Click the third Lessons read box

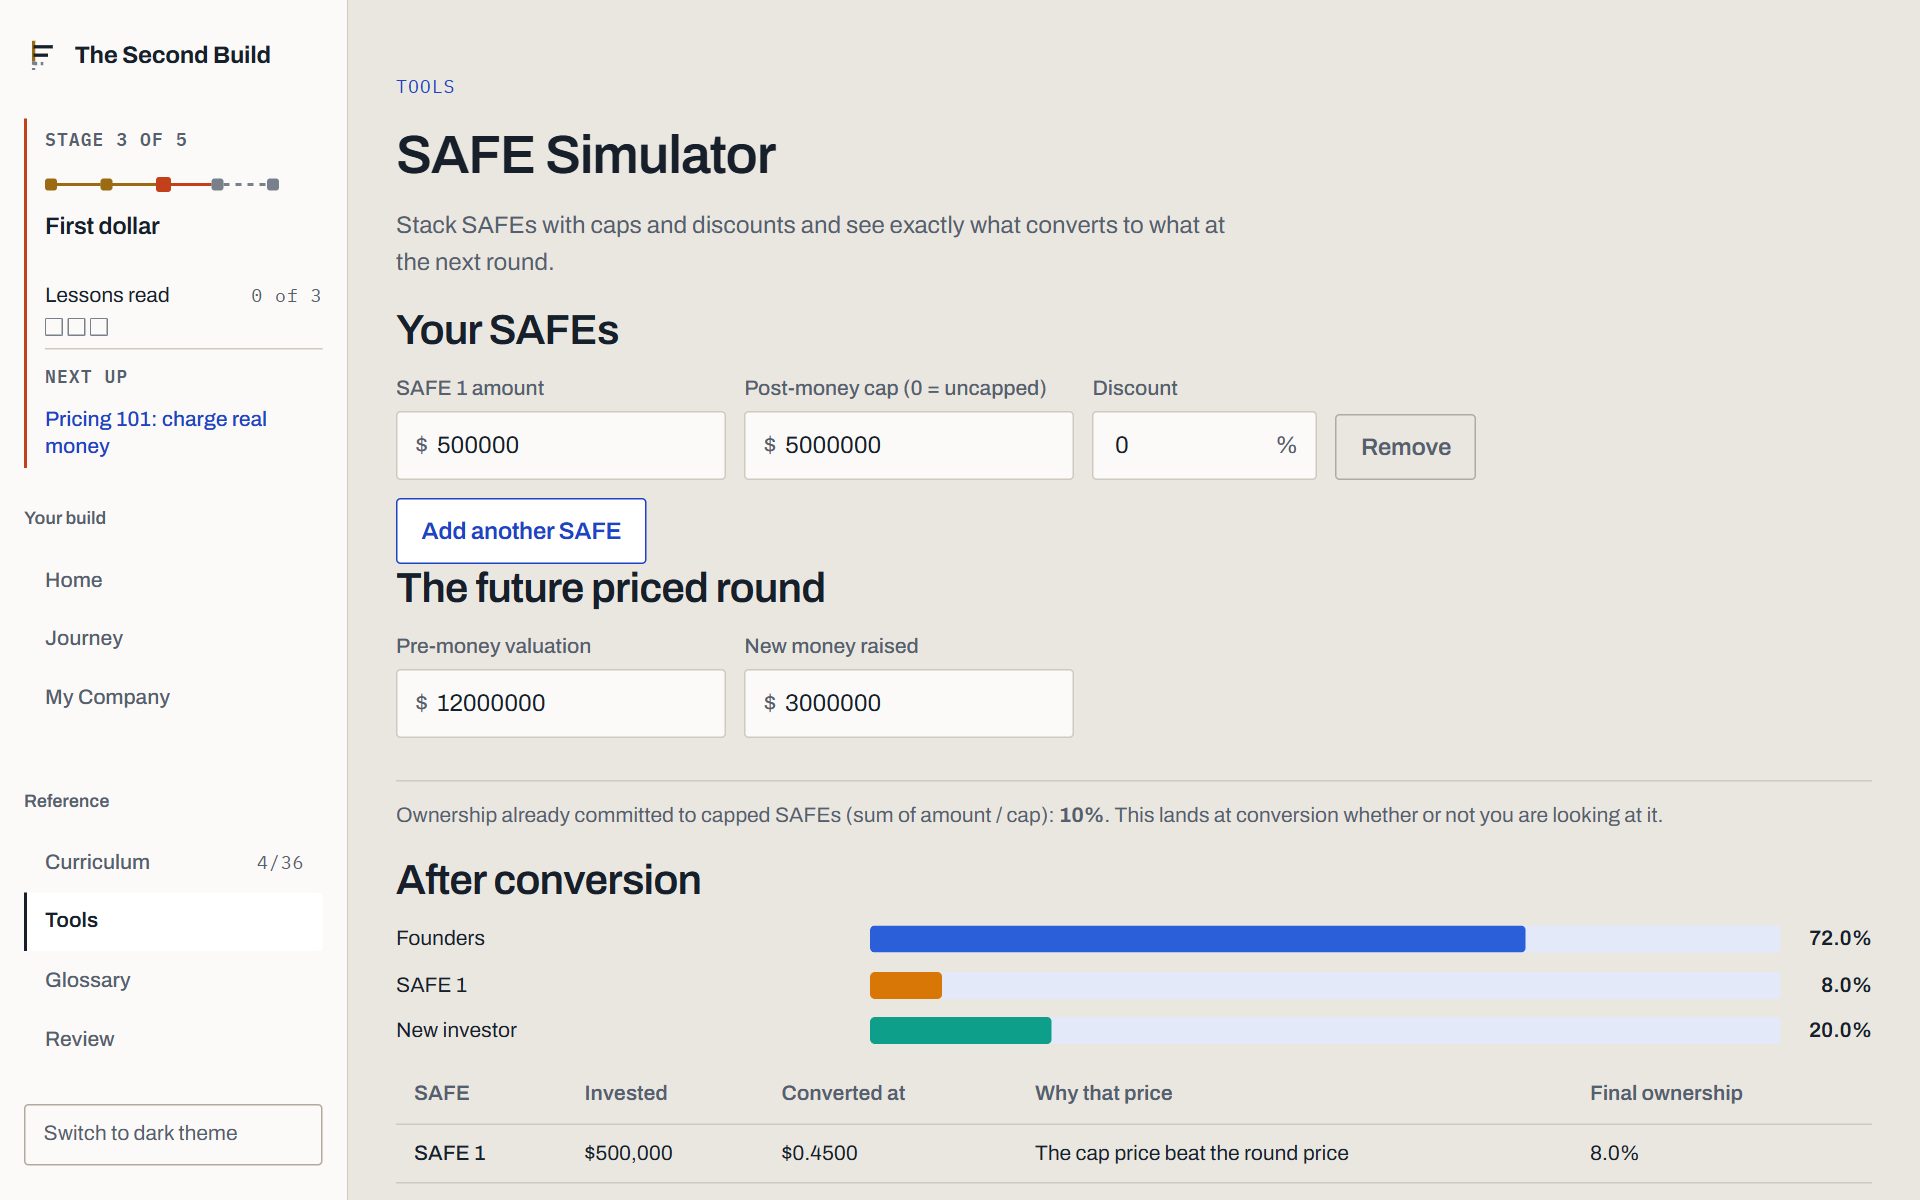(99, 327)
